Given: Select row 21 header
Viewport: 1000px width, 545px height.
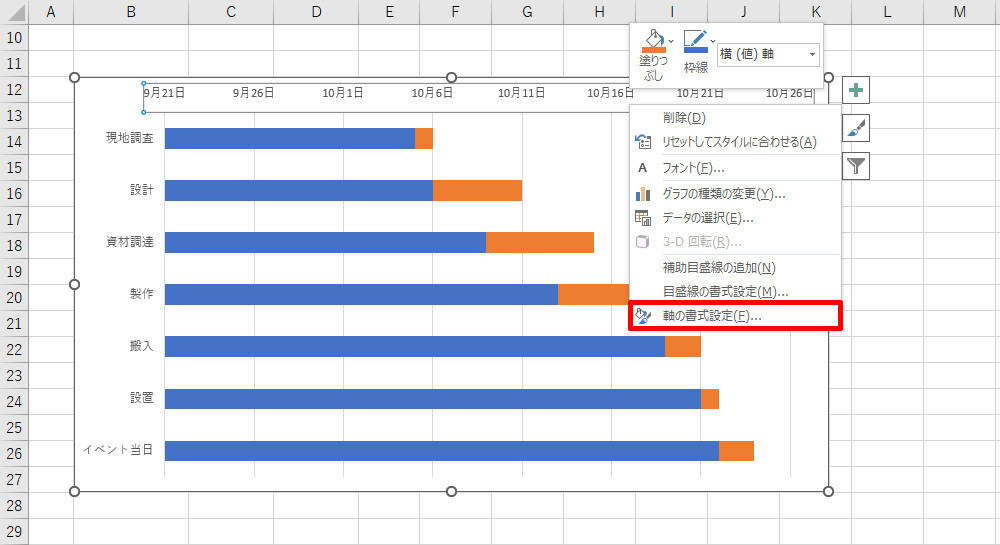Looking at the screenshot, I should [x=14, y=324].
